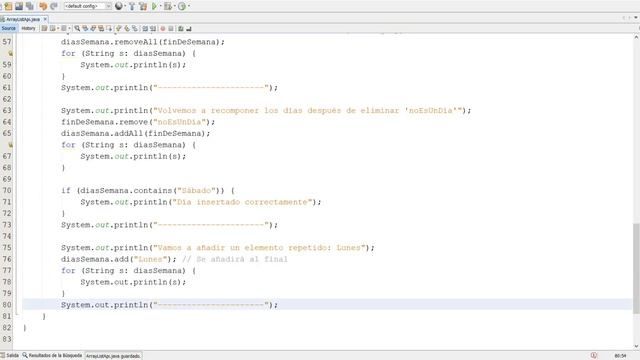Click the Last Edit editor icon

click(44, 28)
